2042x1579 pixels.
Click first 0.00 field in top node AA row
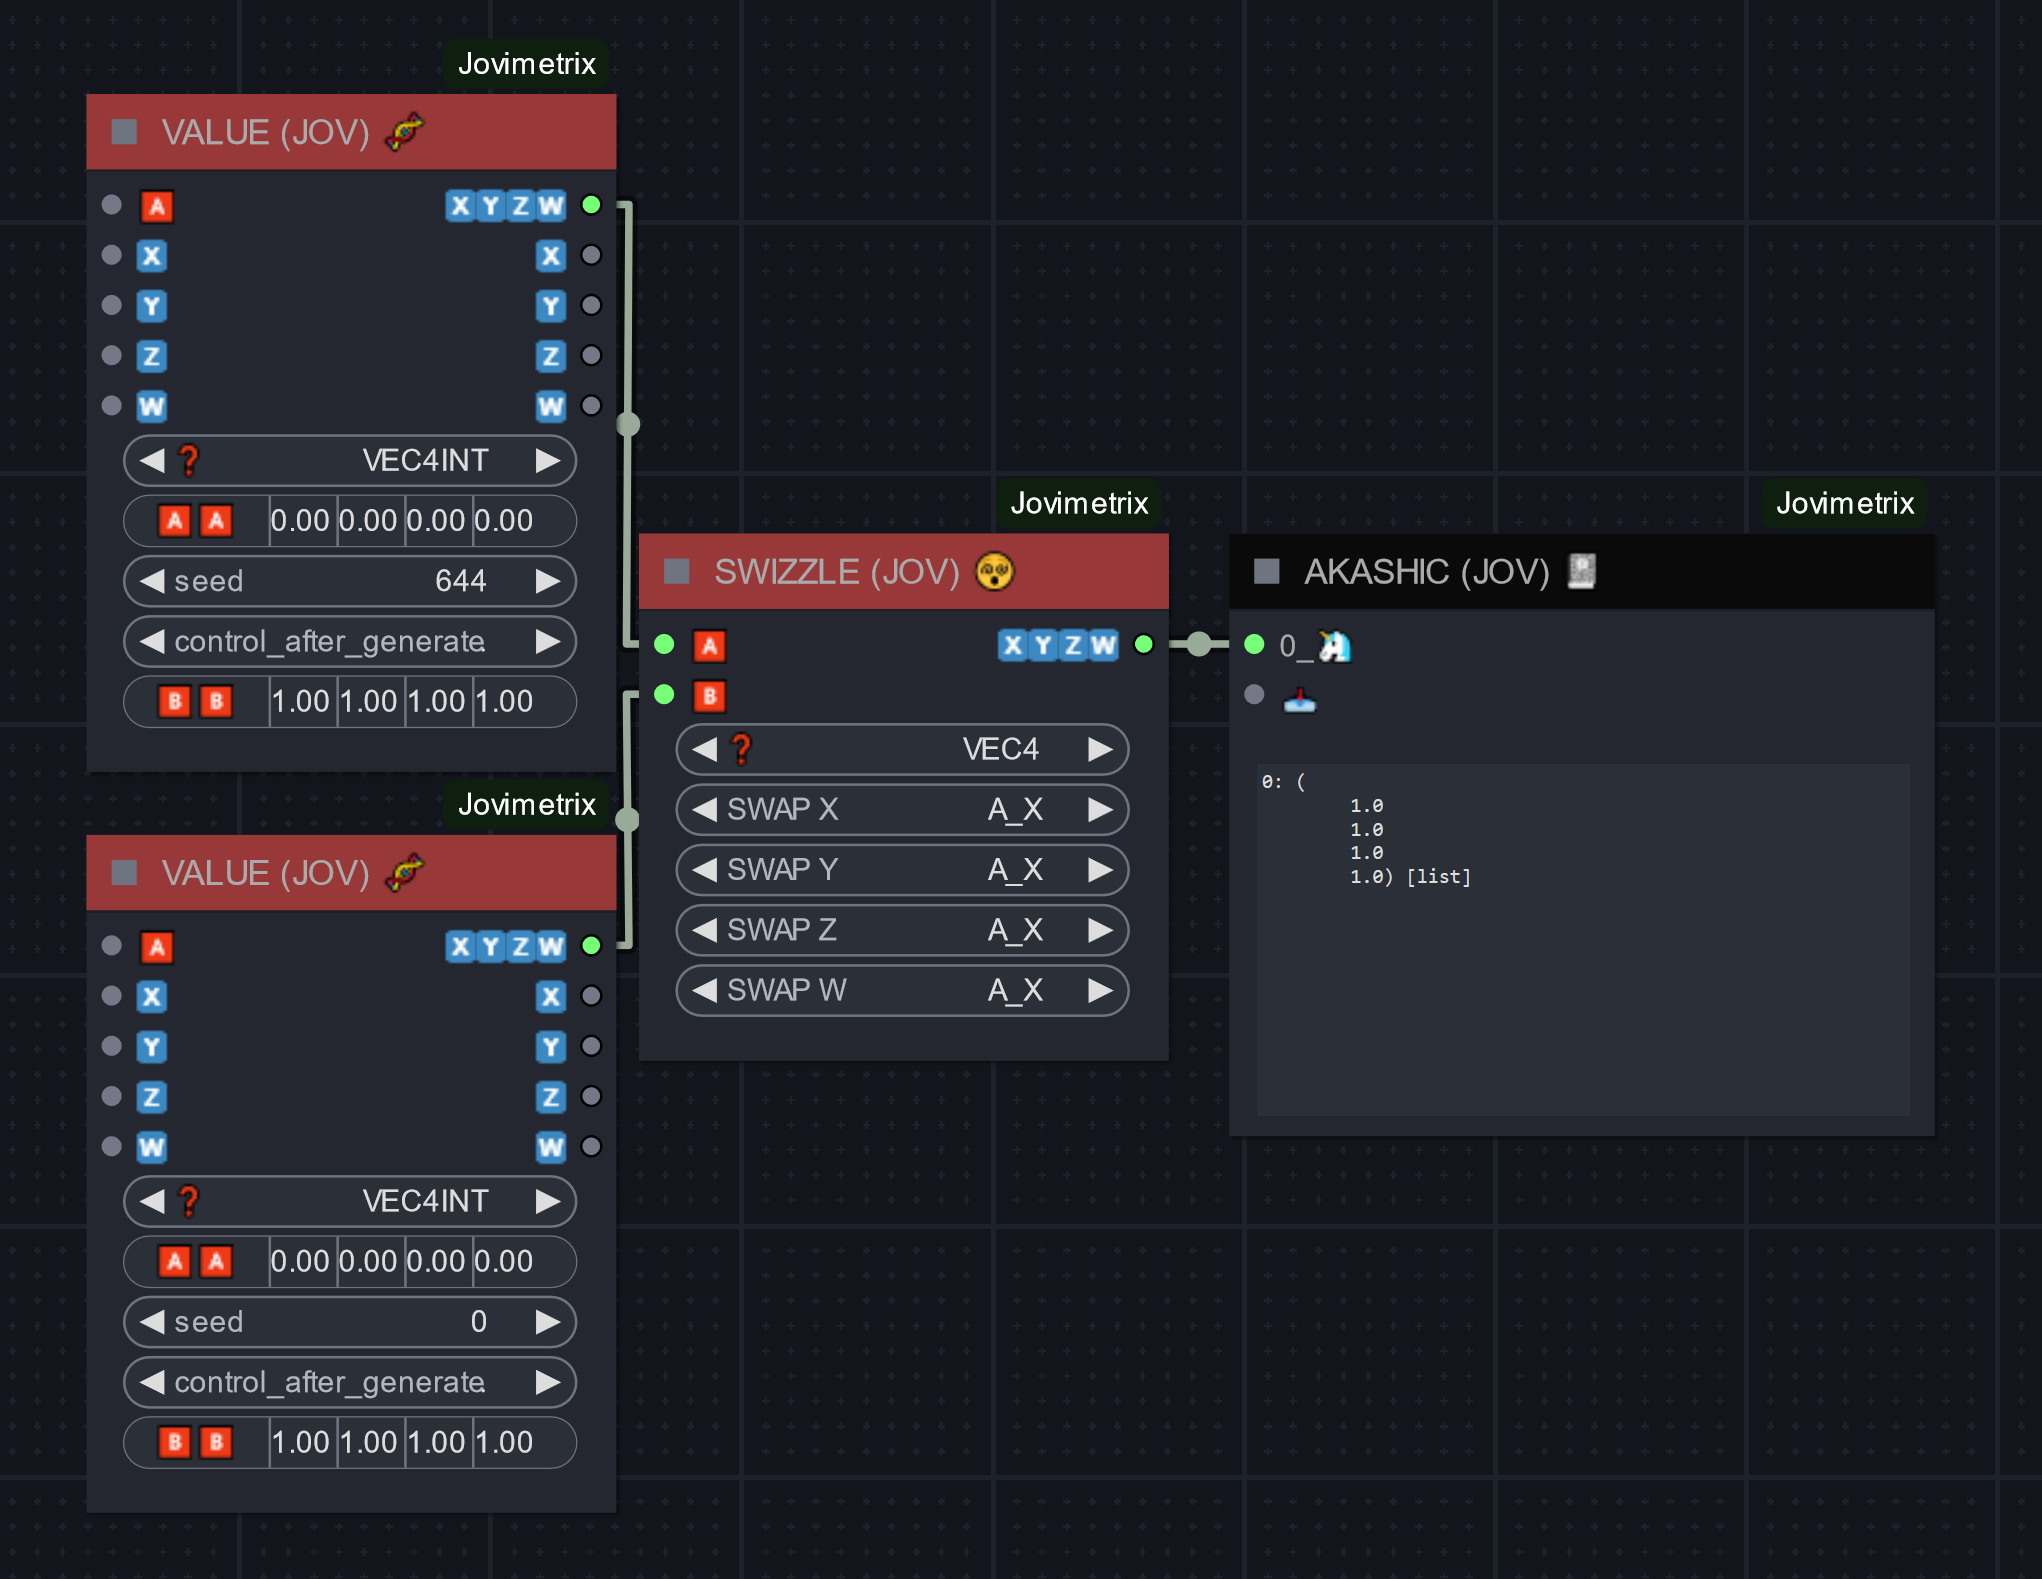pyautogui.click(x=301, y=521)
